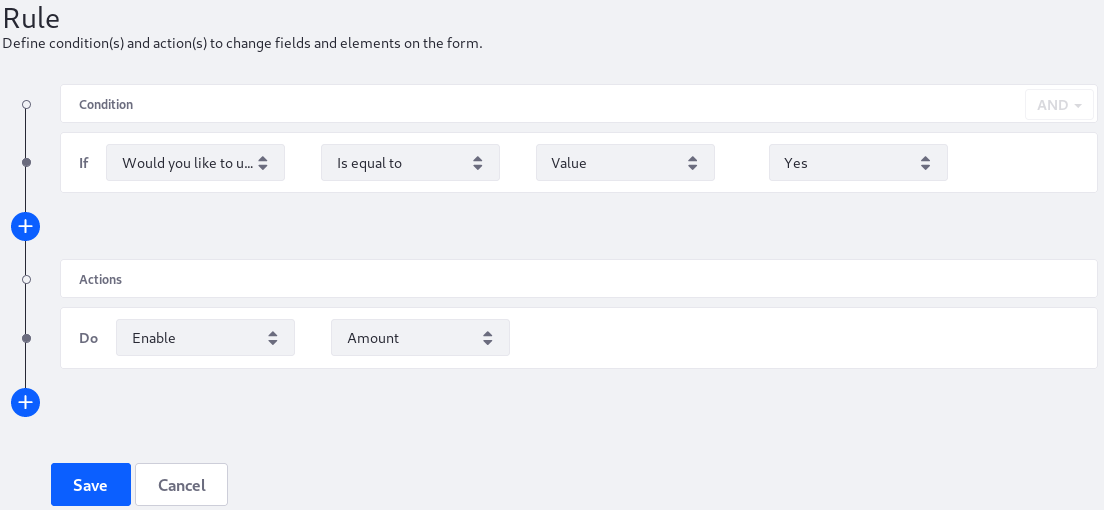Open the 'Would you like to u...' field dropdown
This screenshot has height=510, width=1104.
pyautogui.click(x=195, y=163)
